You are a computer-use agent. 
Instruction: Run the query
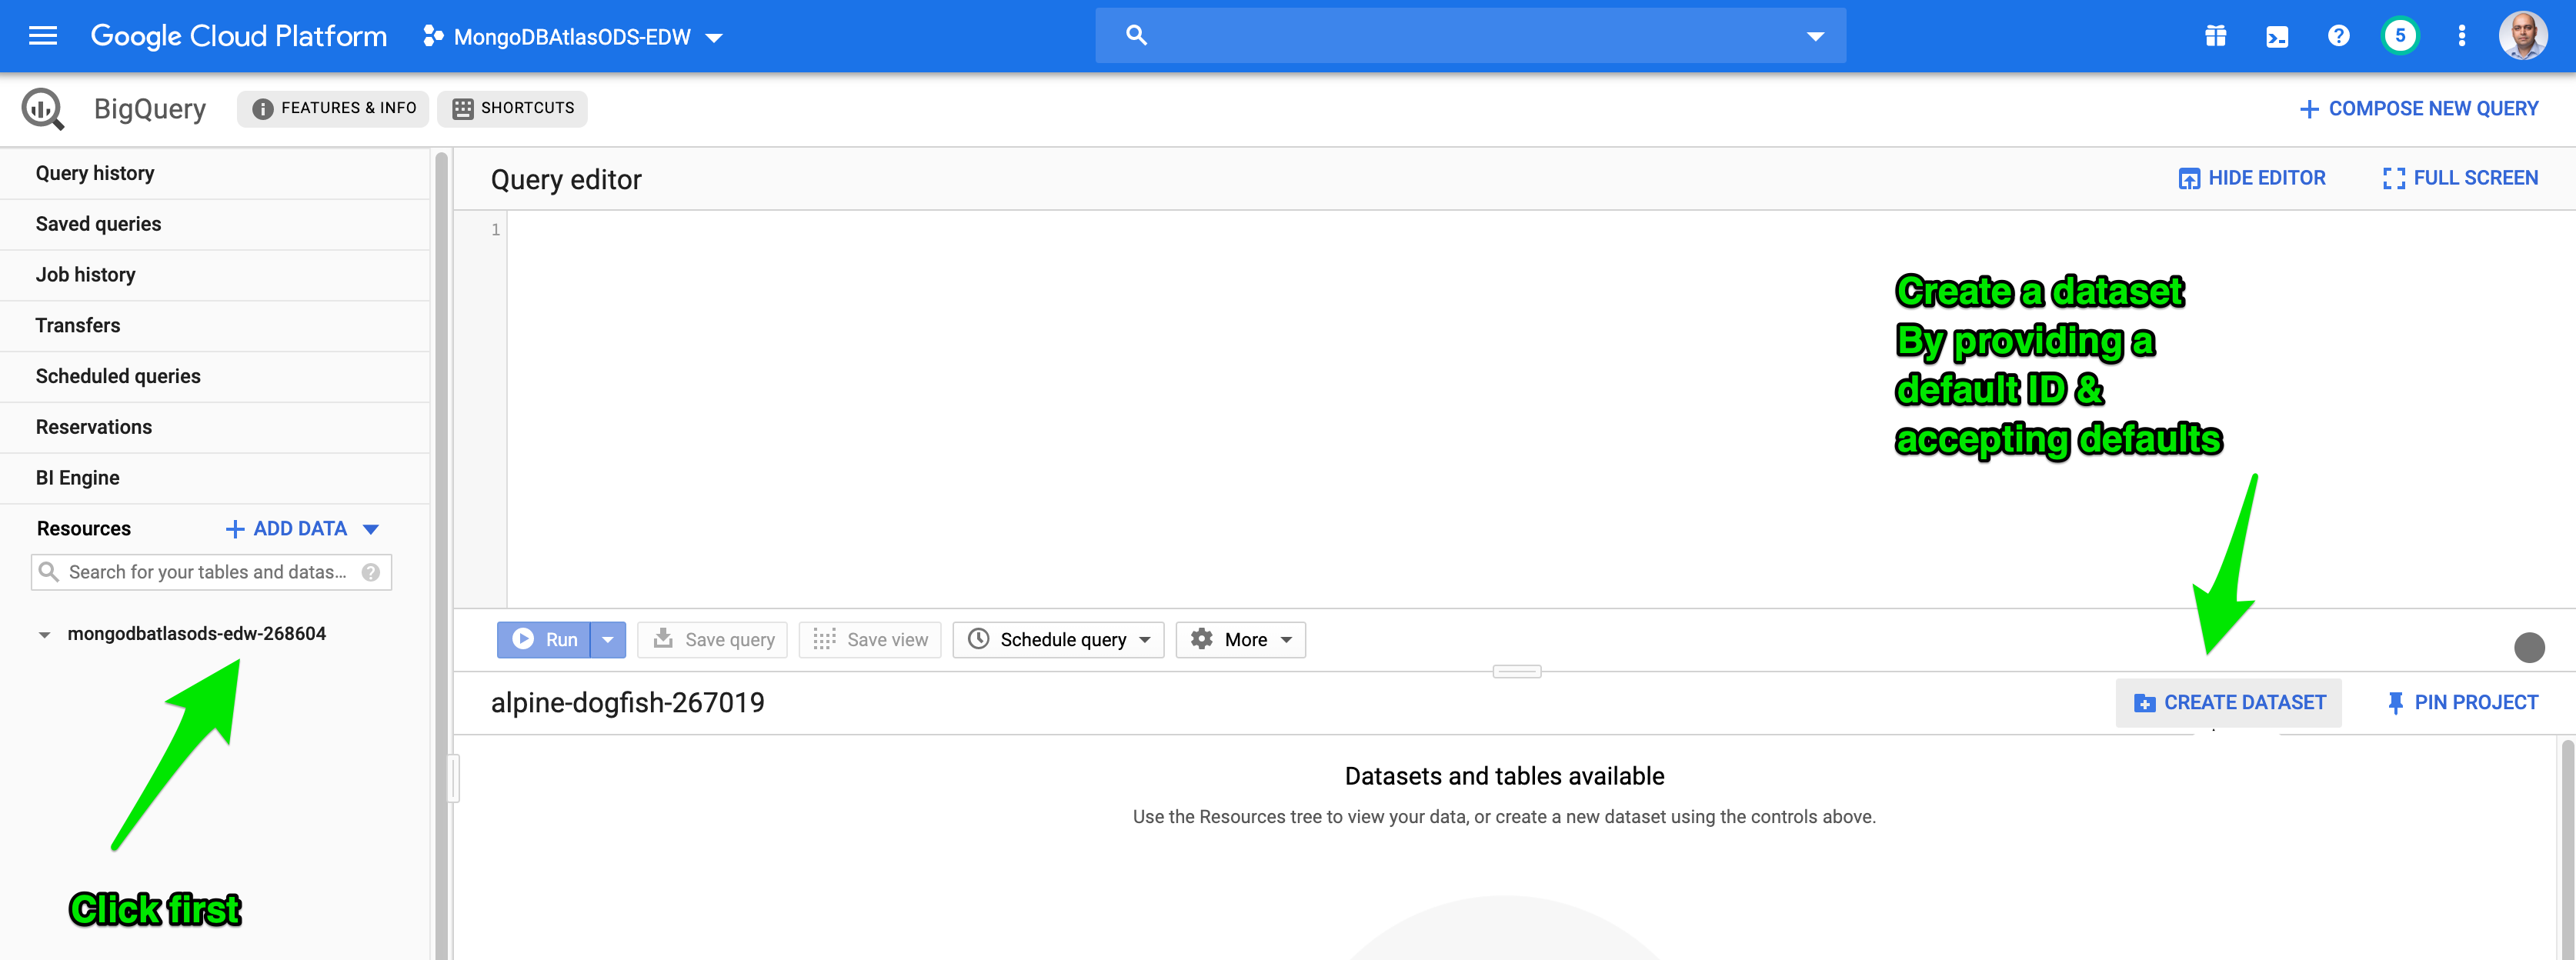click(x=544, y=640)
